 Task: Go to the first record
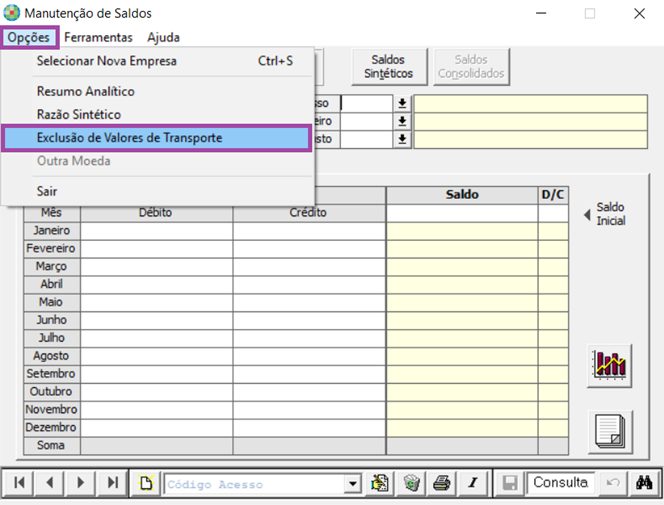(x=19, y=483)
